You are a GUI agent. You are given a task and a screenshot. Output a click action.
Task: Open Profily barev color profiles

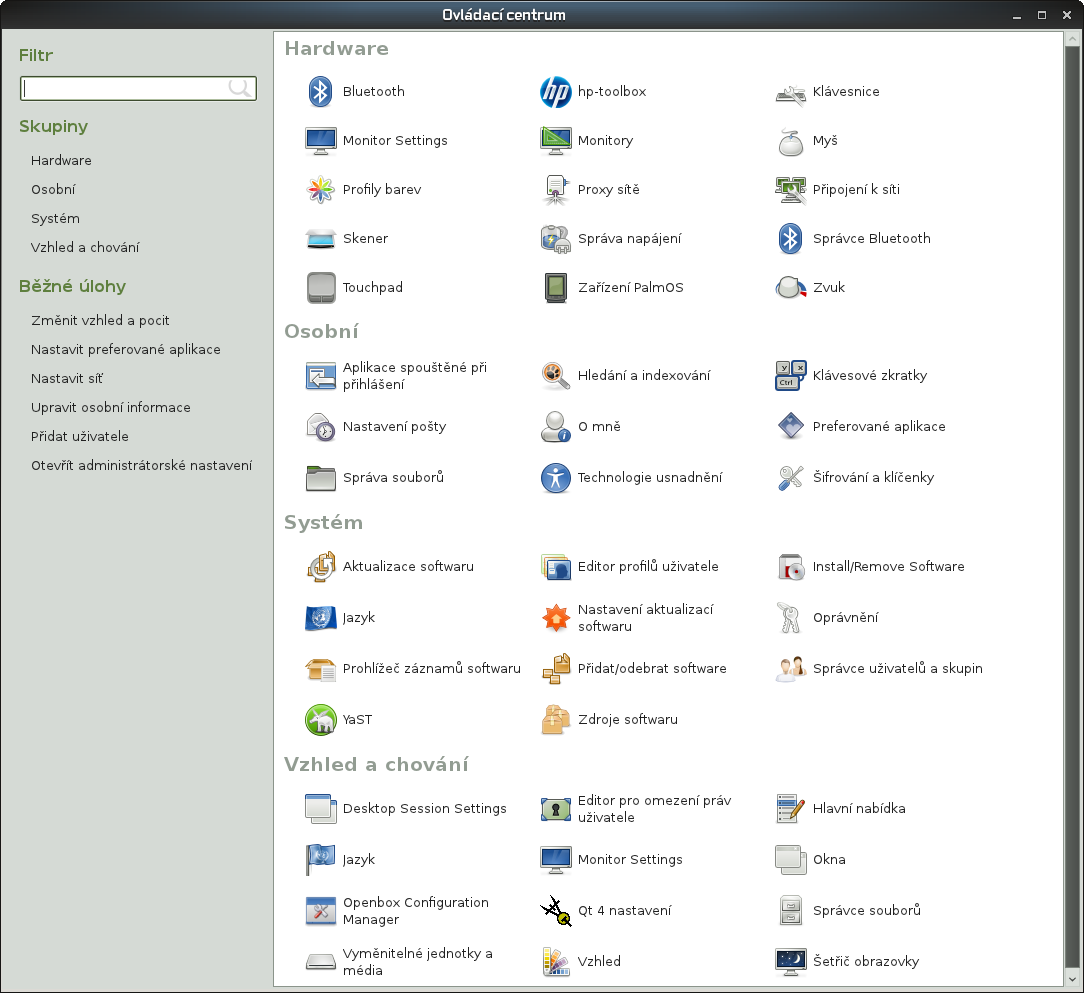click(x=320, y=189)
